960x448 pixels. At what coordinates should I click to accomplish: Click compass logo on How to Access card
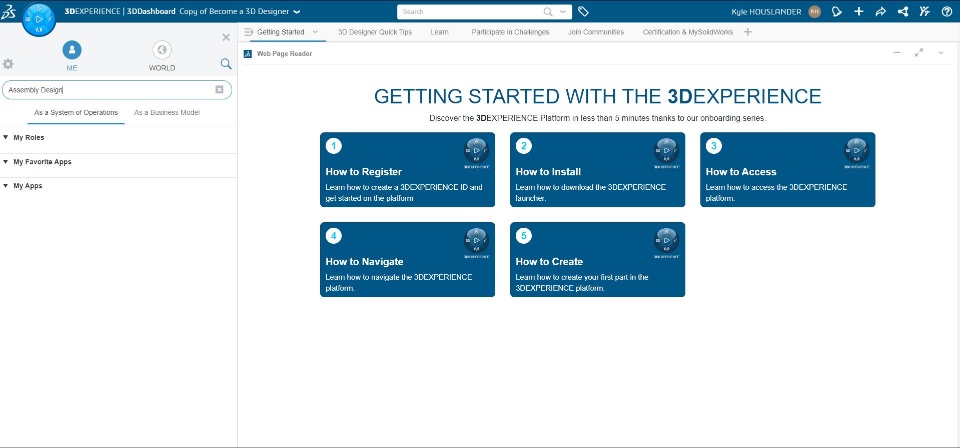[857, 152]
